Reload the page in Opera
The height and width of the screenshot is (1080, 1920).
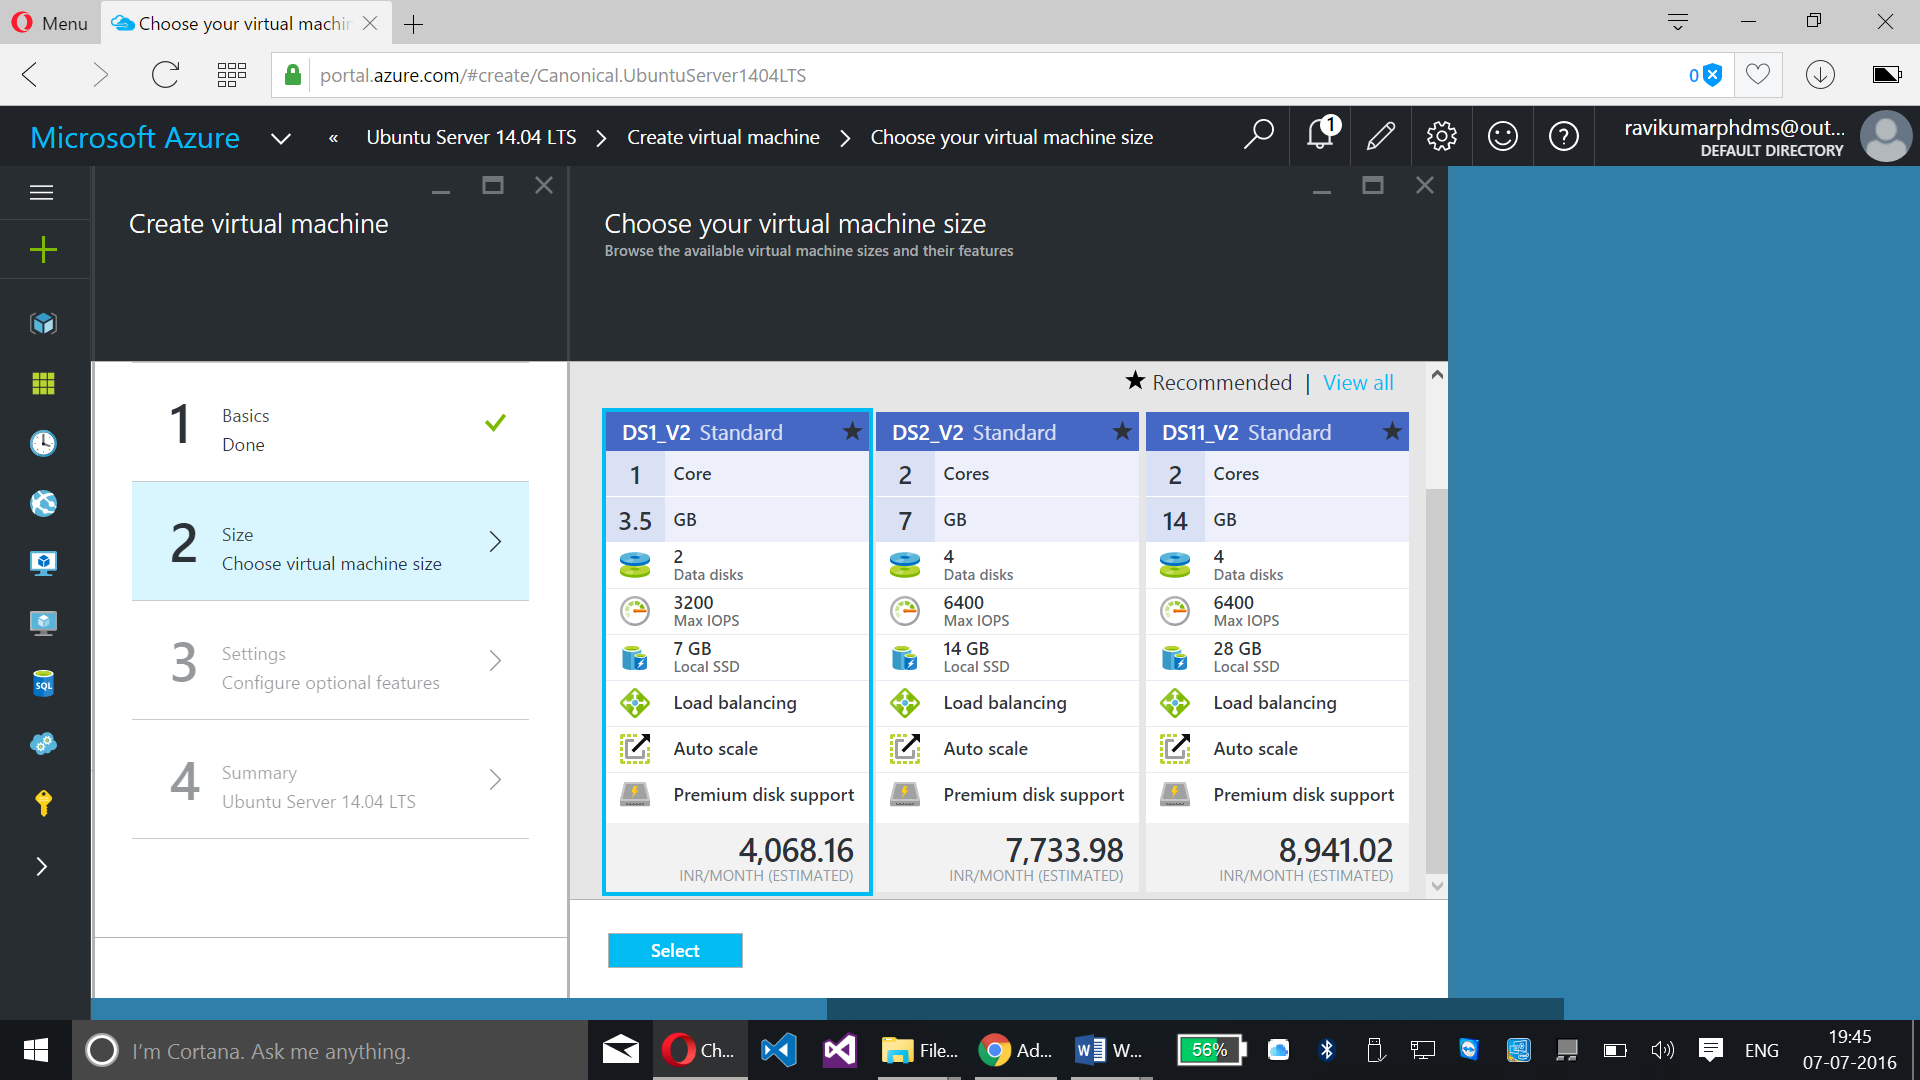click(165, 74)
